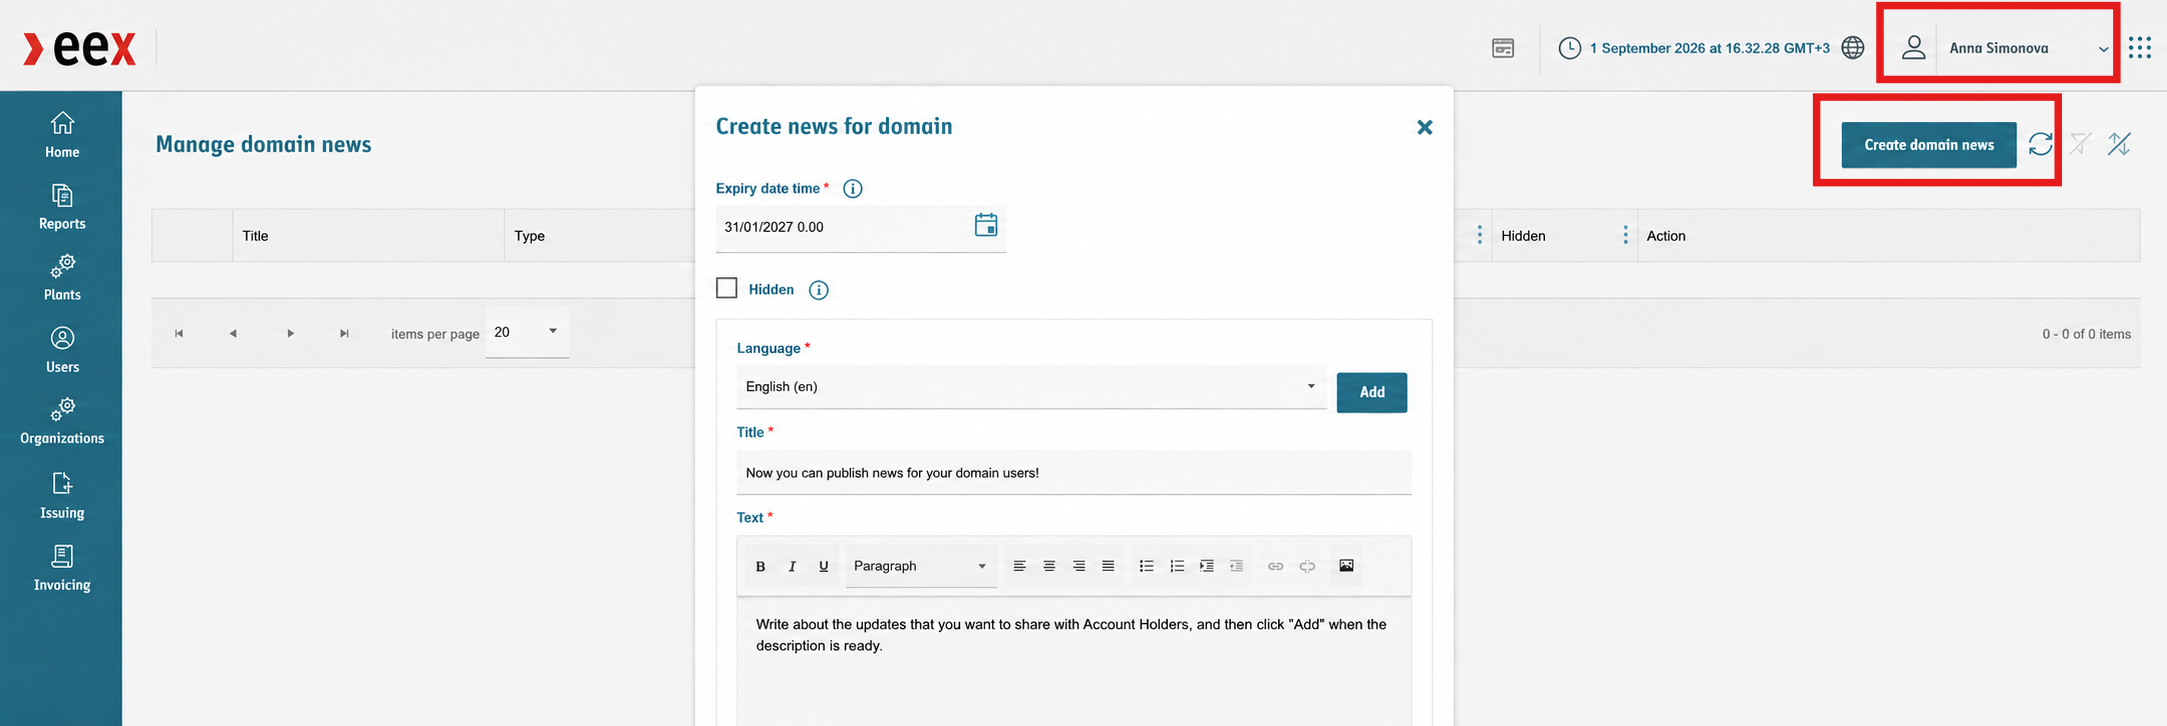Go to Home in the sidebar
Viewport: 2167px width, 726px height.
[x=62, y=135]
